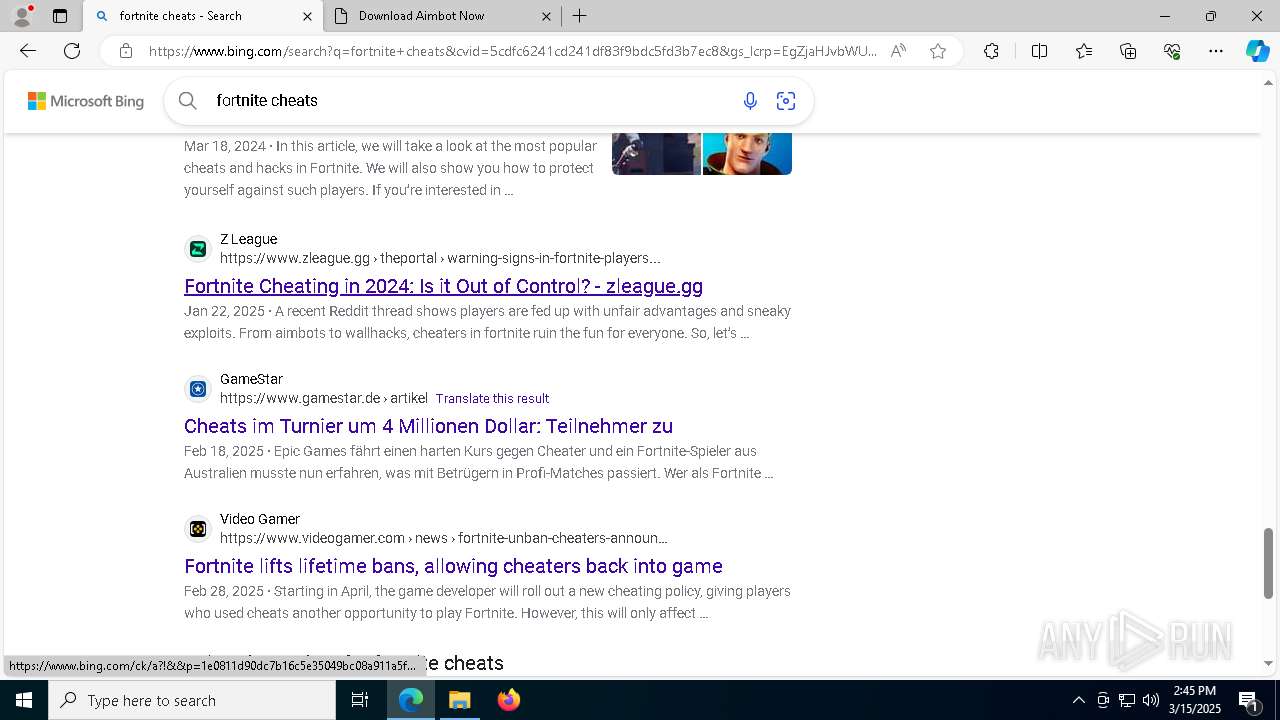This screenshot has width=1280, height=720.
Task: Click the scrollbar down arrow
Action: pyautogui.click(x=1268, y=663)
